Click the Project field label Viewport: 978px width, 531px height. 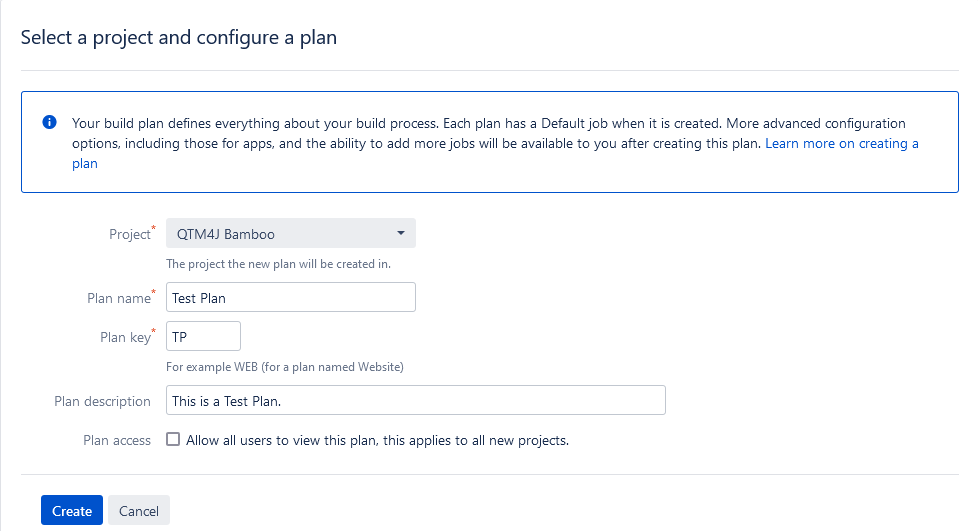[x=129, y=235]
